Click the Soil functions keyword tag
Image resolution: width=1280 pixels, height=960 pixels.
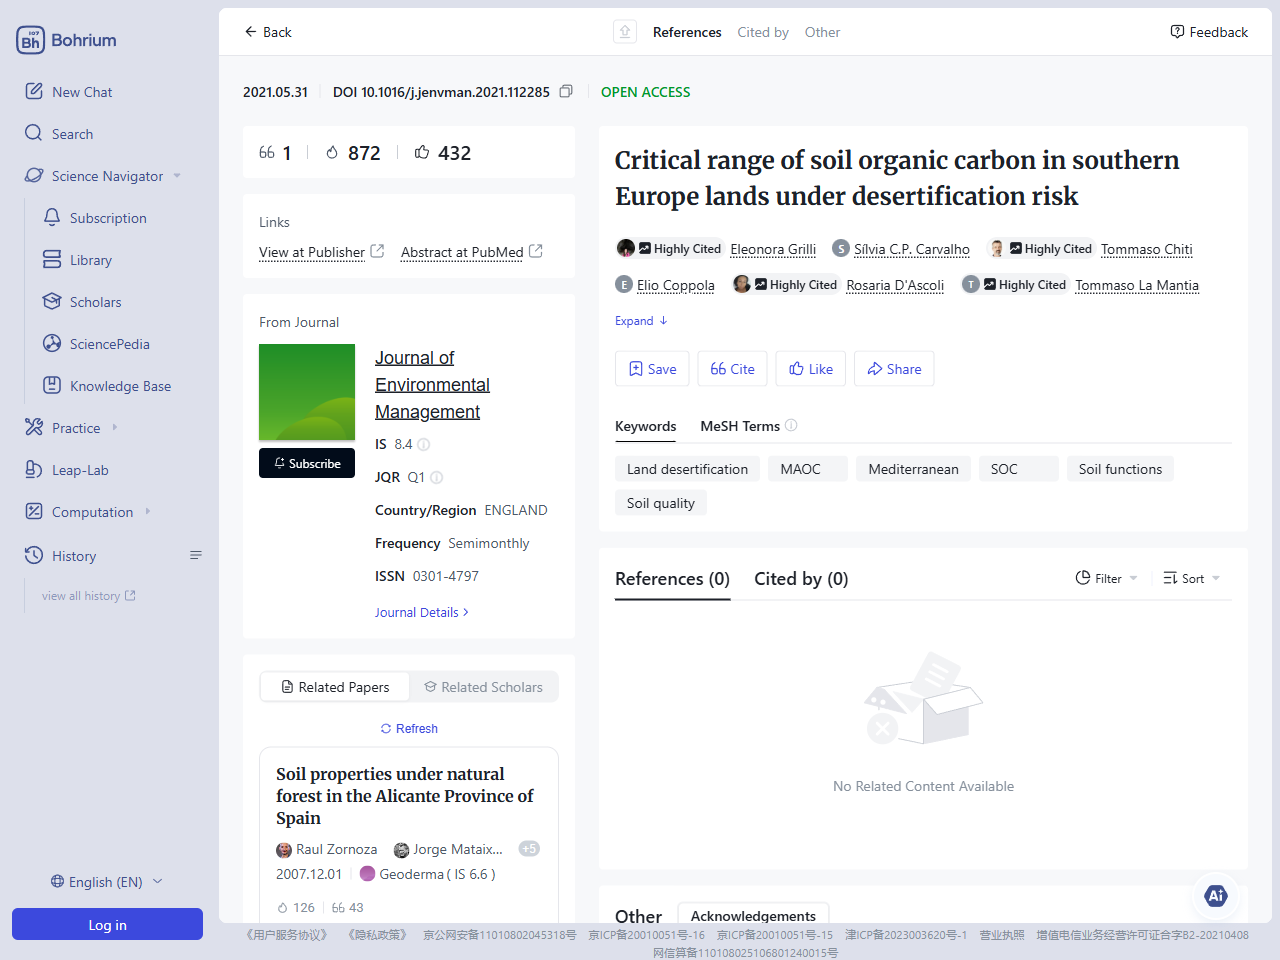[x=1120, y=469]
